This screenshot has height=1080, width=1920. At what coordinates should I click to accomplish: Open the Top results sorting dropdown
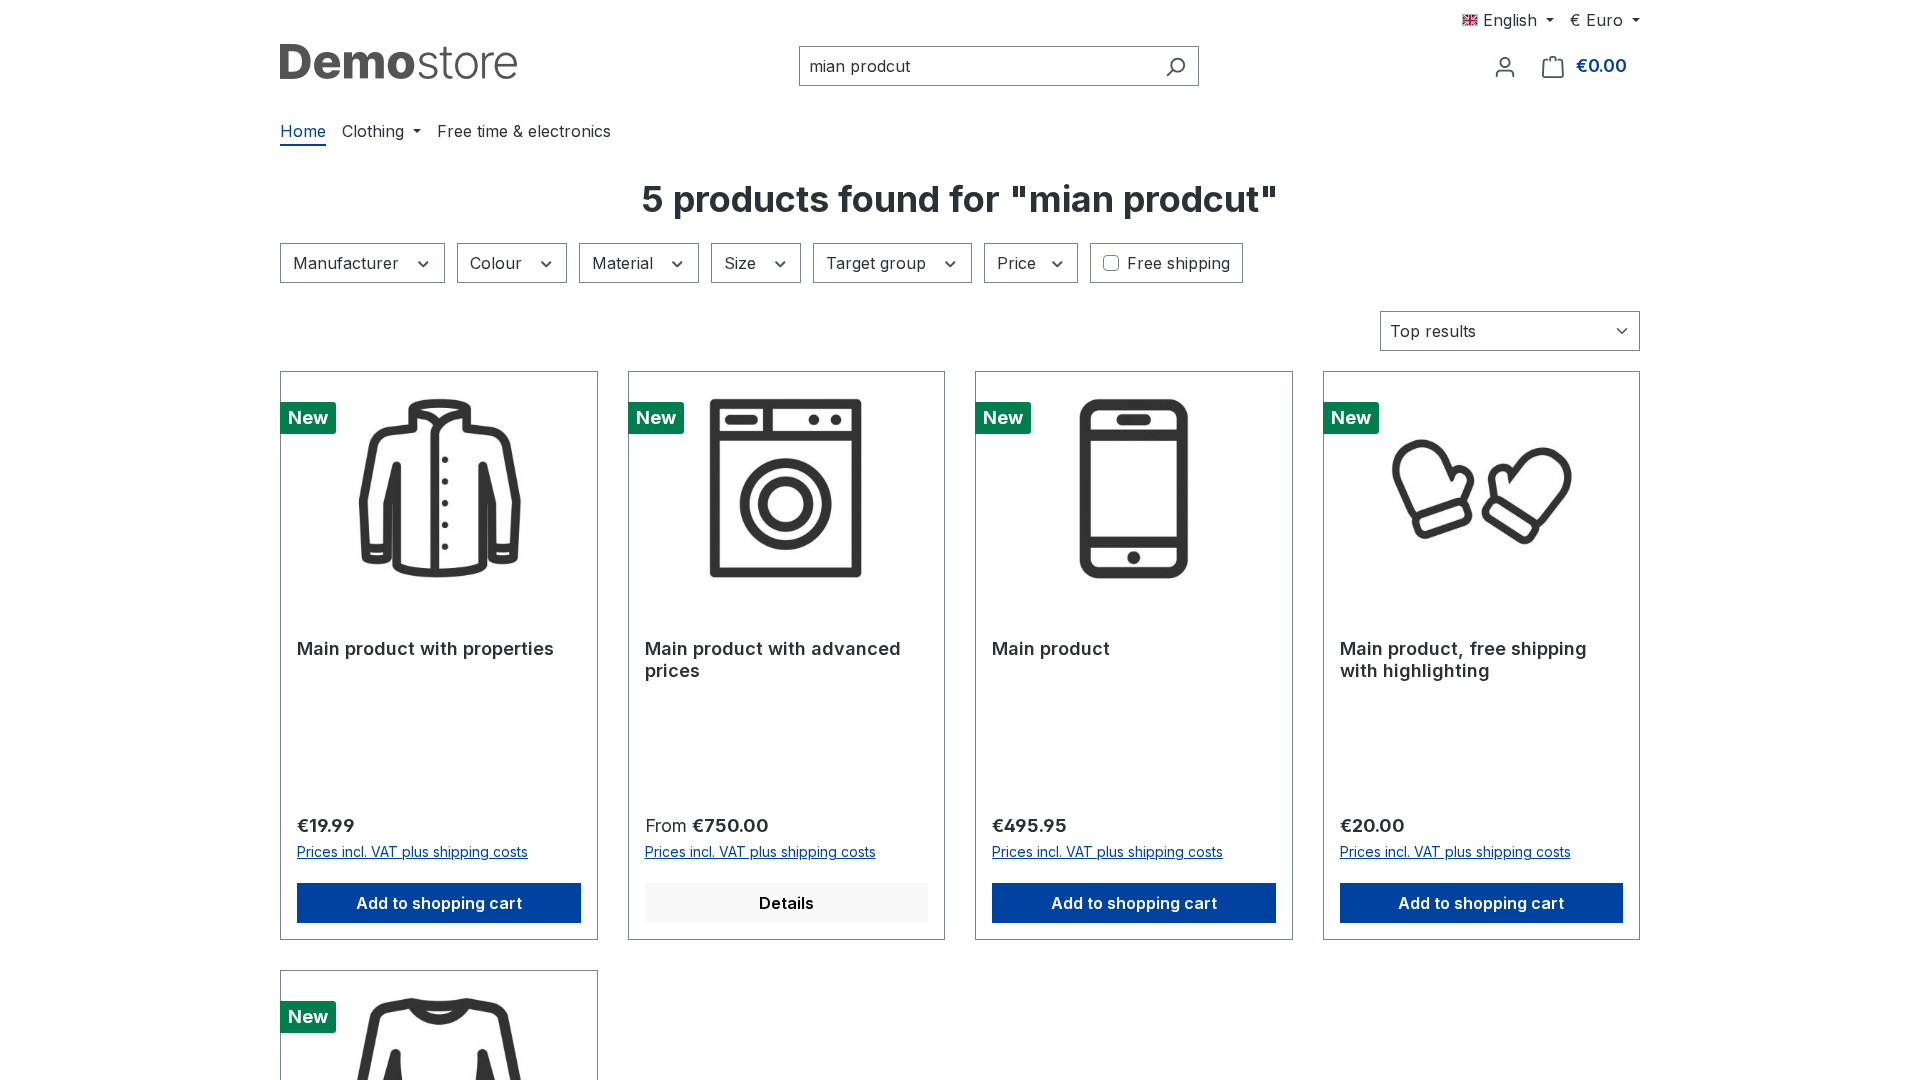1509,331
